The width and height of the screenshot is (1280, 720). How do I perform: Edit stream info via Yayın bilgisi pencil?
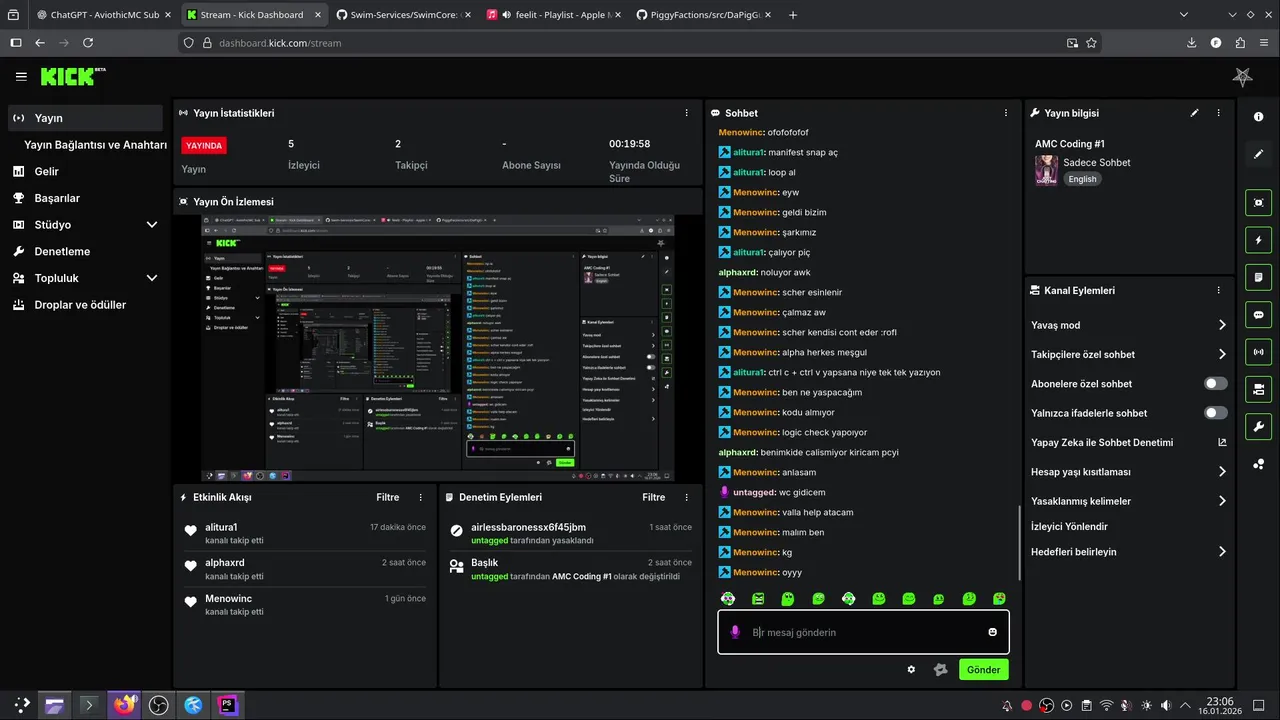coord(1194,113)
